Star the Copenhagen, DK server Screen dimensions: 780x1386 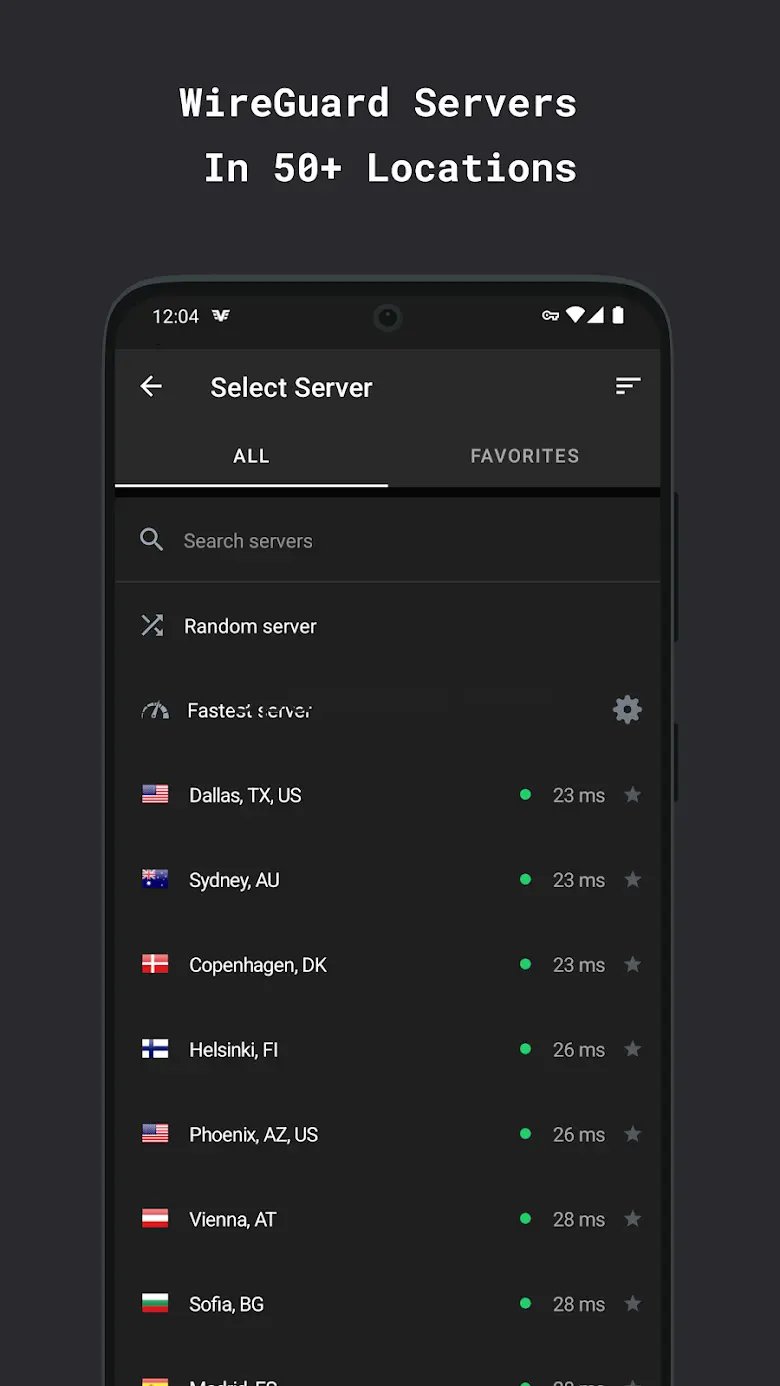(632, 965)
